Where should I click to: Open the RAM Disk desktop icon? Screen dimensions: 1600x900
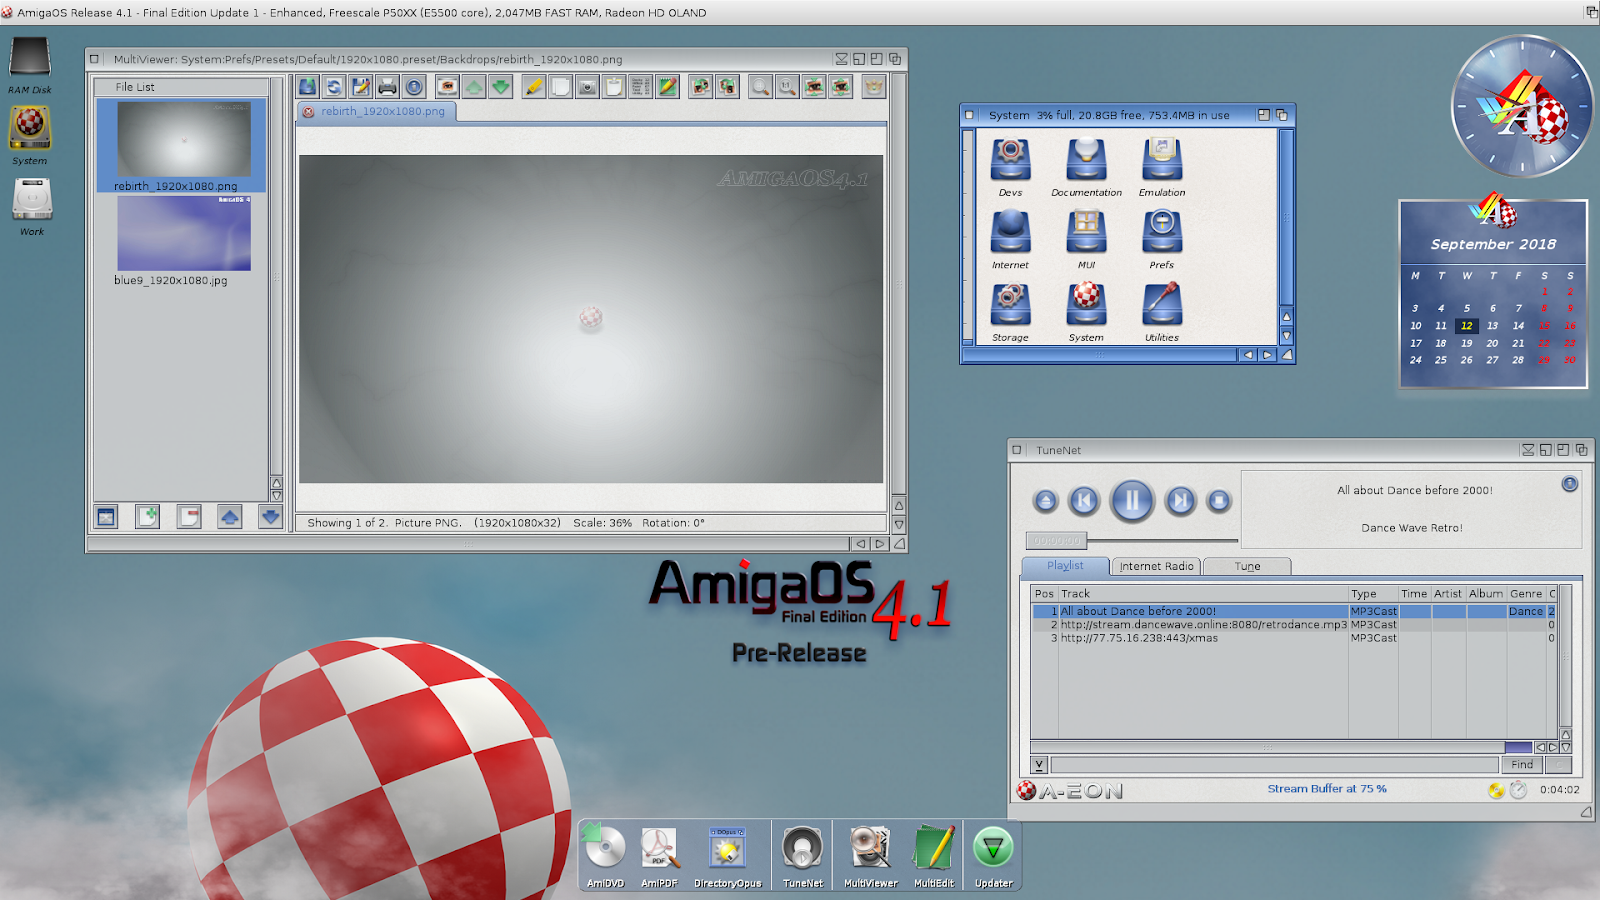[x=30, y=65]
